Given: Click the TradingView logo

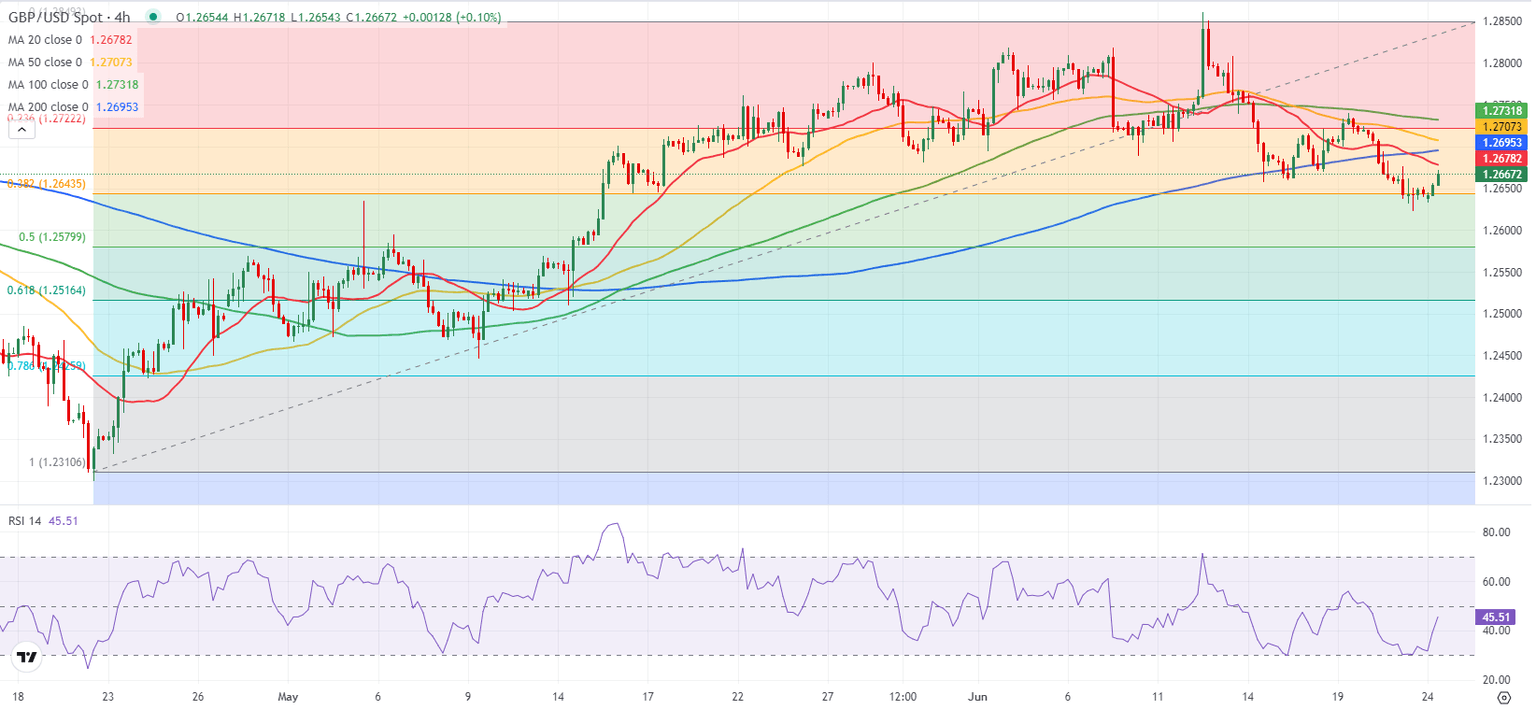Looking at the screenshot, I should coord(27,658).
